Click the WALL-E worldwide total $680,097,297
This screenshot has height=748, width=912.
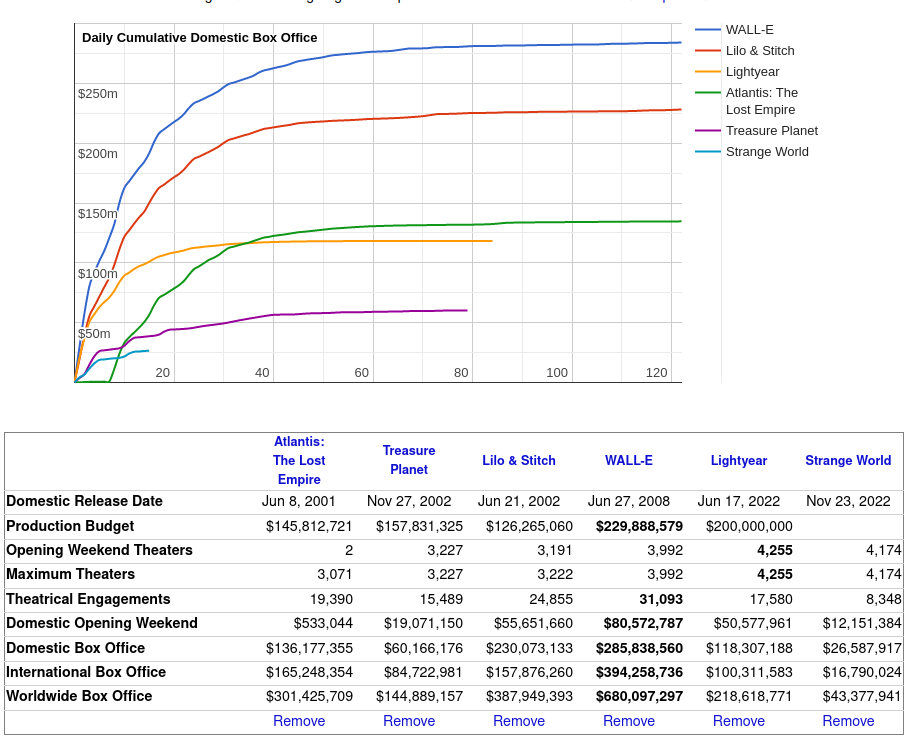coord(639,696)
